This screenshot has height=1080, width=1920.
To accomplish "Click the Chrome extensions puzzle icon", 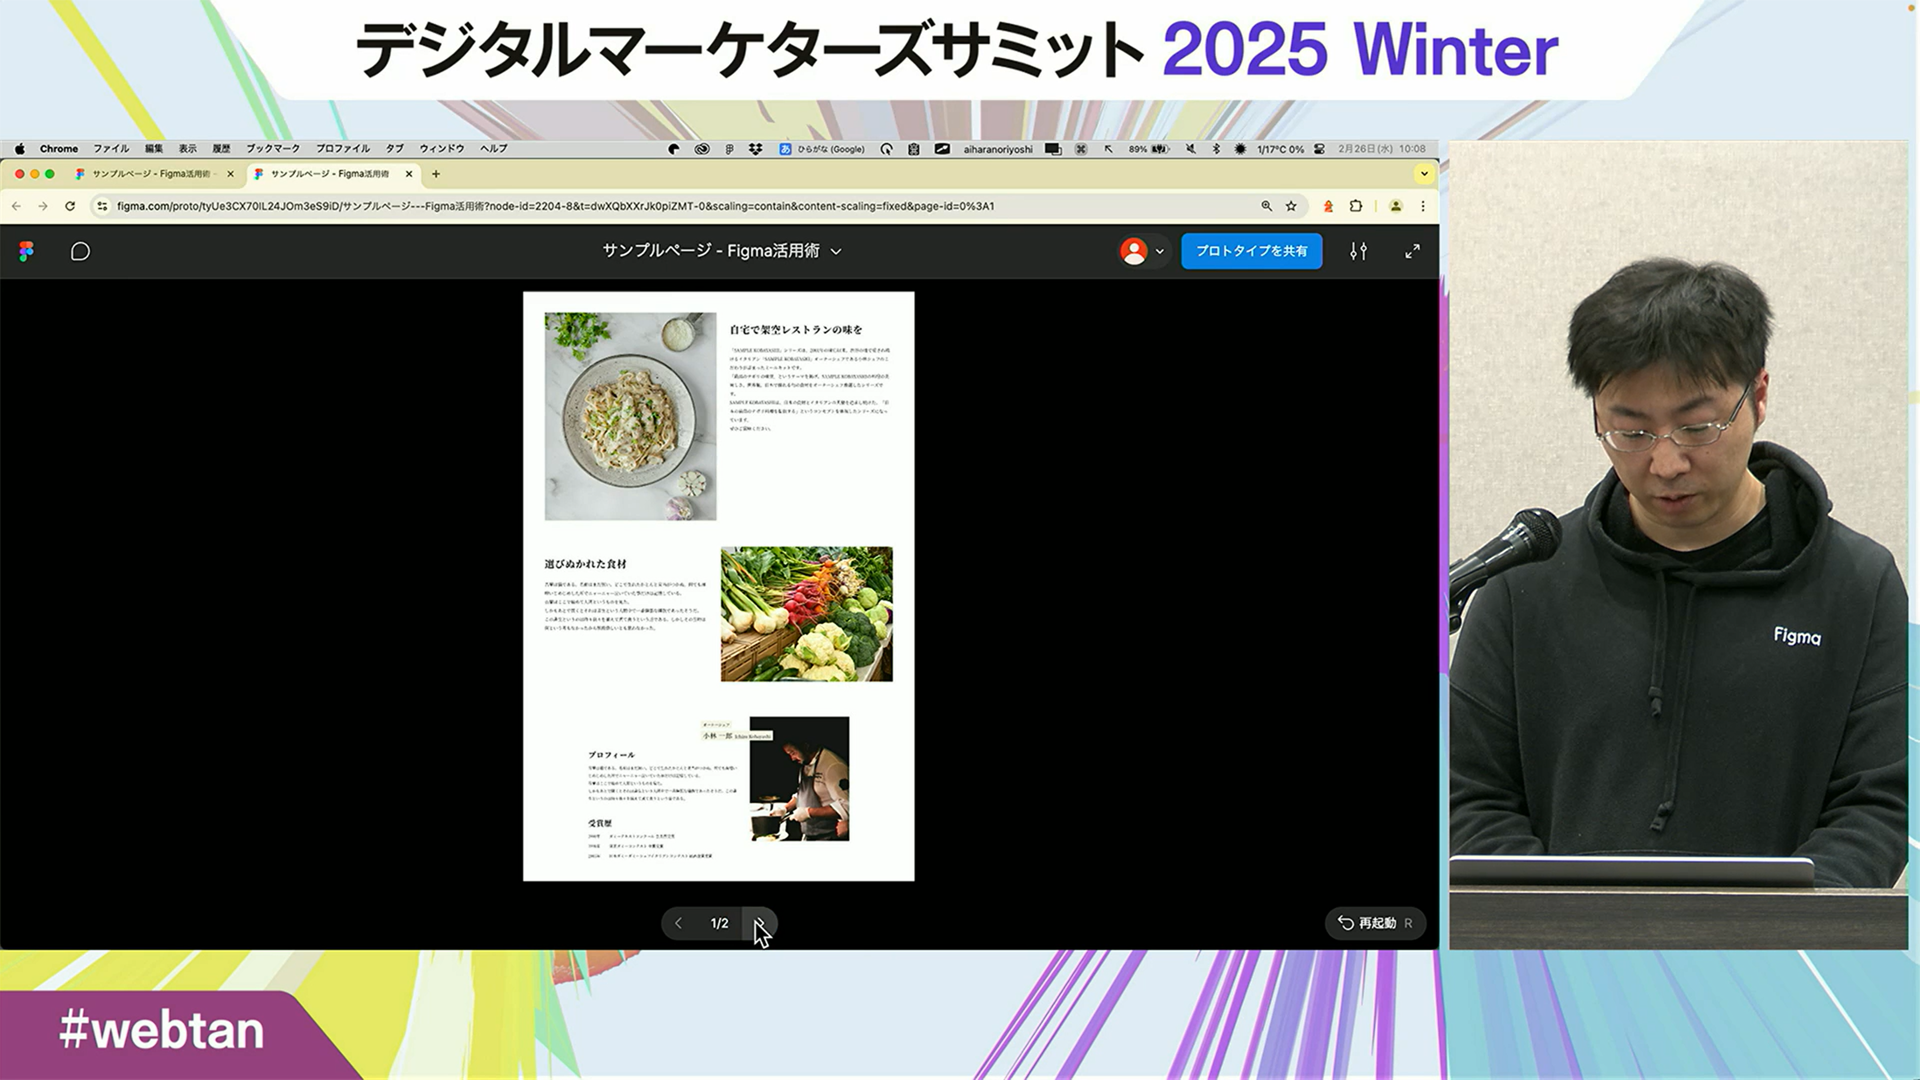I will tap(1356, 206).
